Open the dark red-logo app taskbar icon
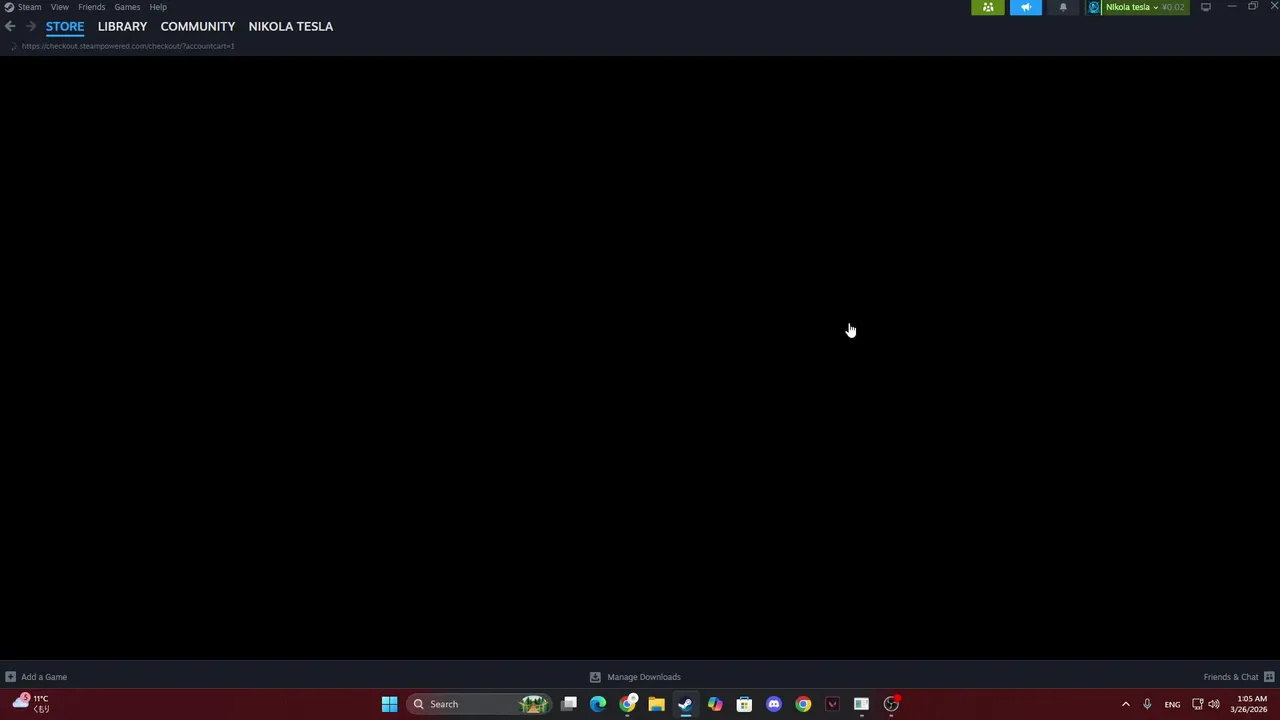Screen dimensions: 1280x720 832,704
